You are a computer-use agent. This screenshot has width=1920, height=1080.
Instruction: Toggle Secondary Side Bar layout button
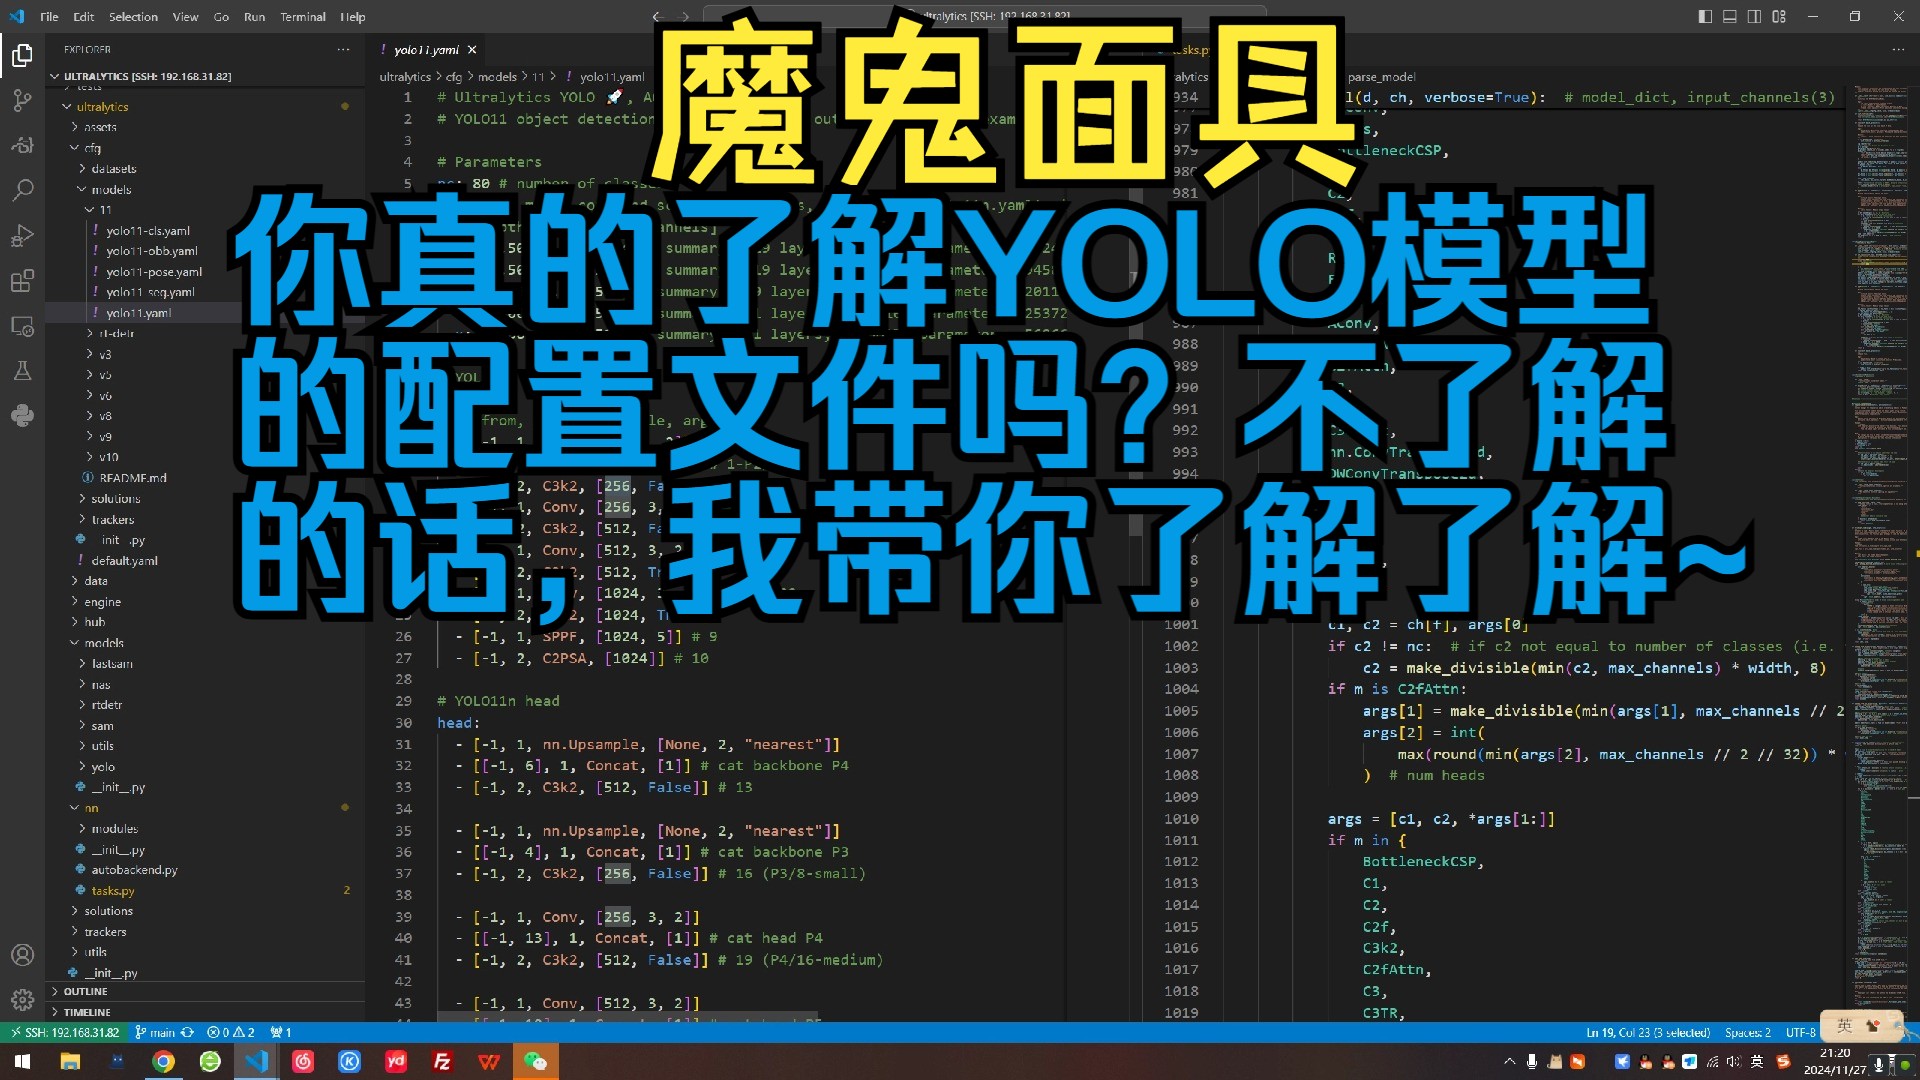click(1754, 16)
